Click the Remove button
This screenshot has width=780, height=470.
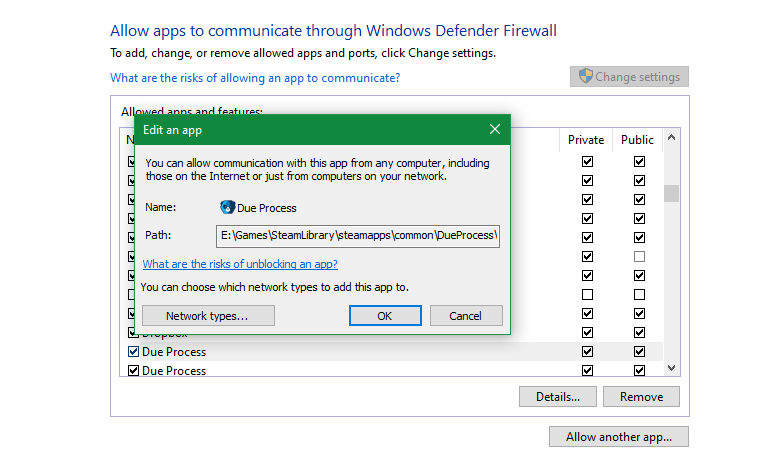tap(641, 397)
